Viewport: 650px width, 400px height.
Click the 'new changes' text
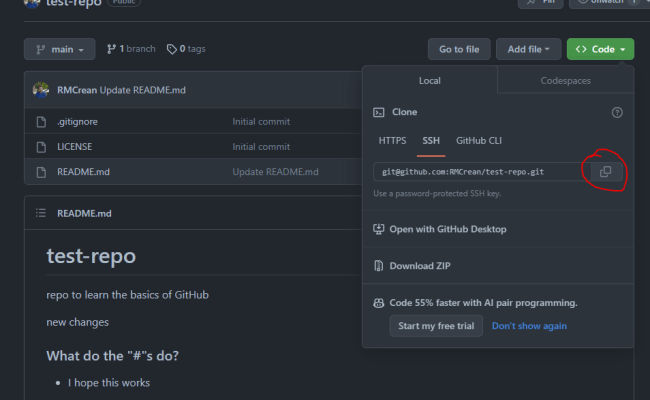pos(78,322)
